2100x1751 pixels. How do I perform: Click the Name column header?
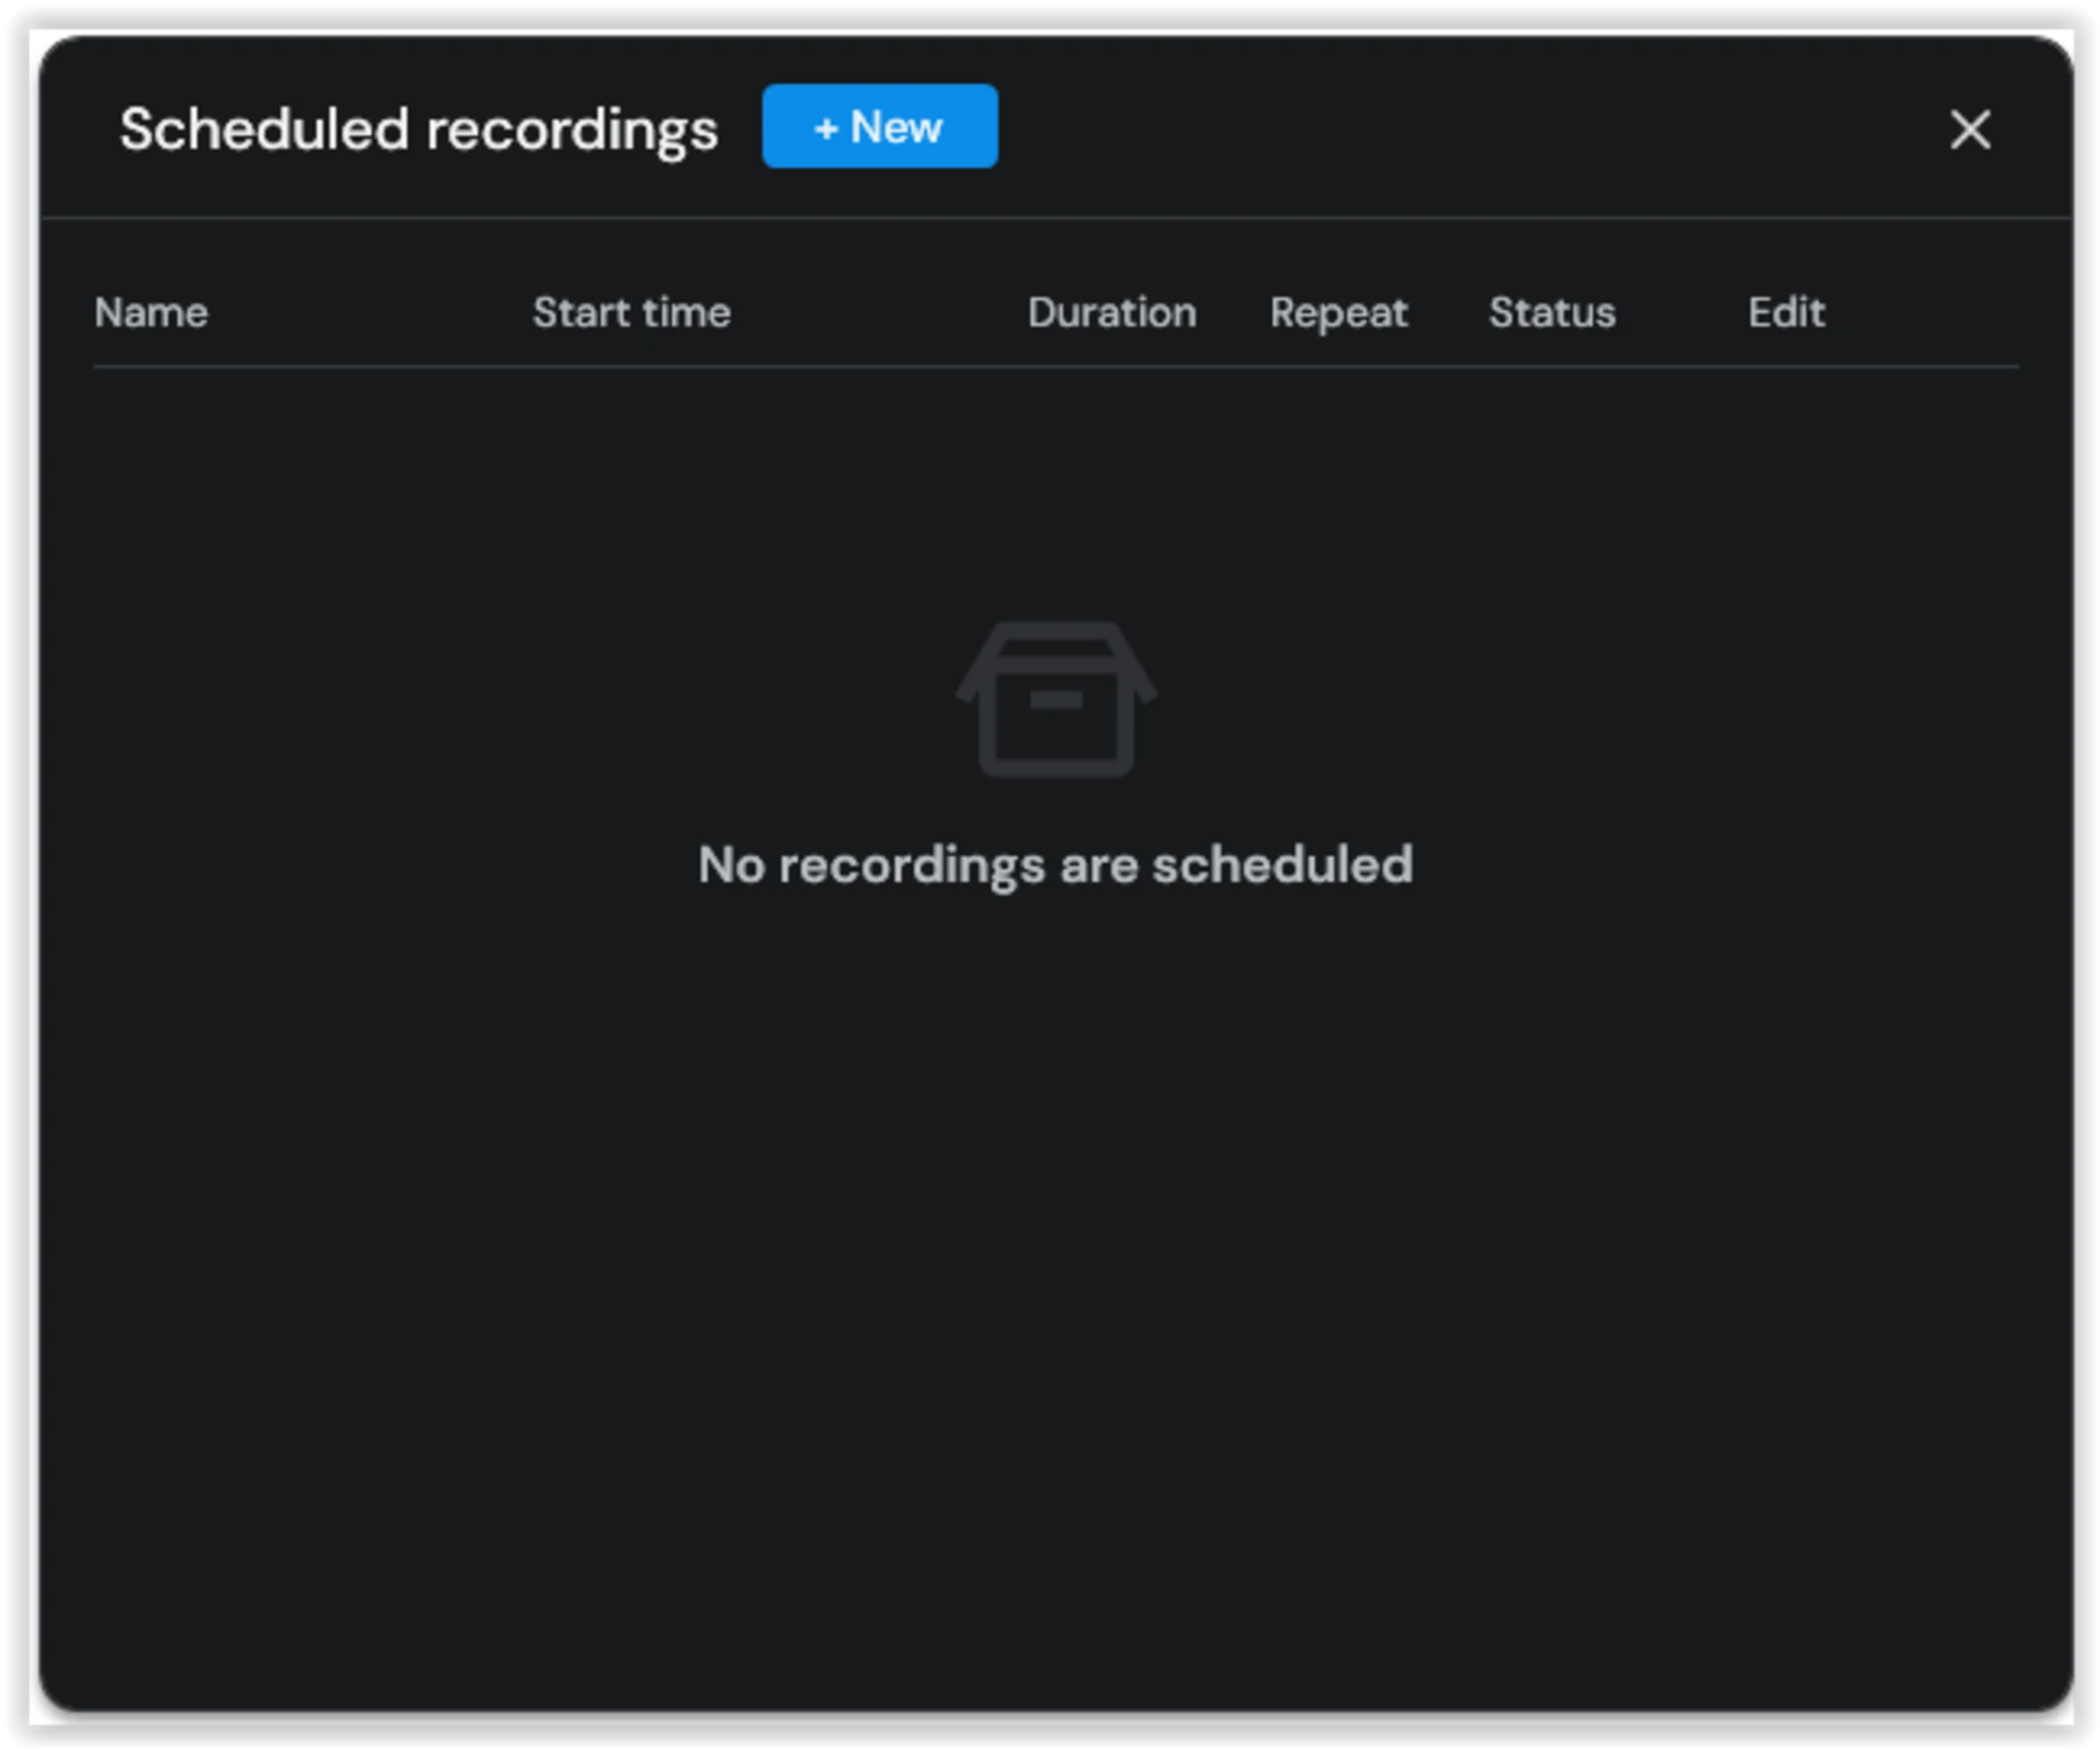[x=151, y=313]
